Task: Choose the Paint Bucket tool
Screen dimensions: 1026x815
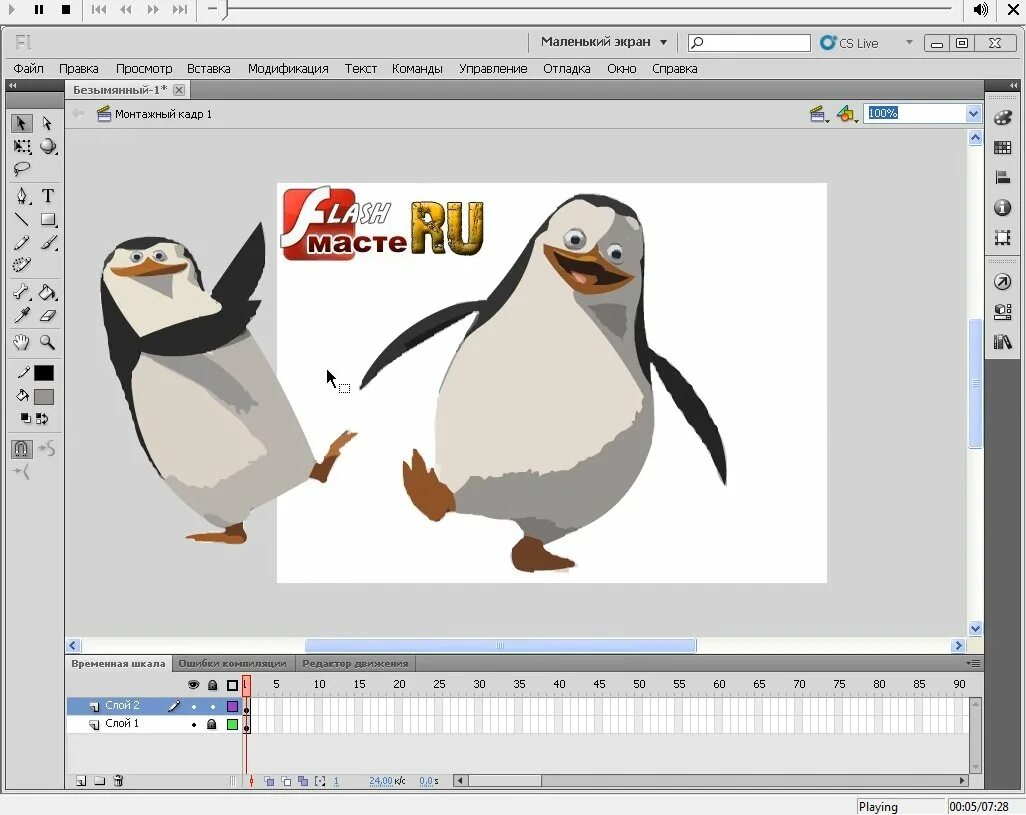Action: coord(47,292)
